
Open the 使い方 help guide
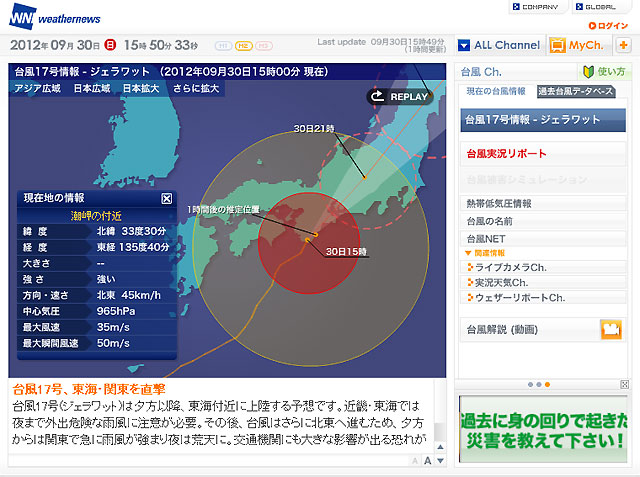[x=604, y=72]
